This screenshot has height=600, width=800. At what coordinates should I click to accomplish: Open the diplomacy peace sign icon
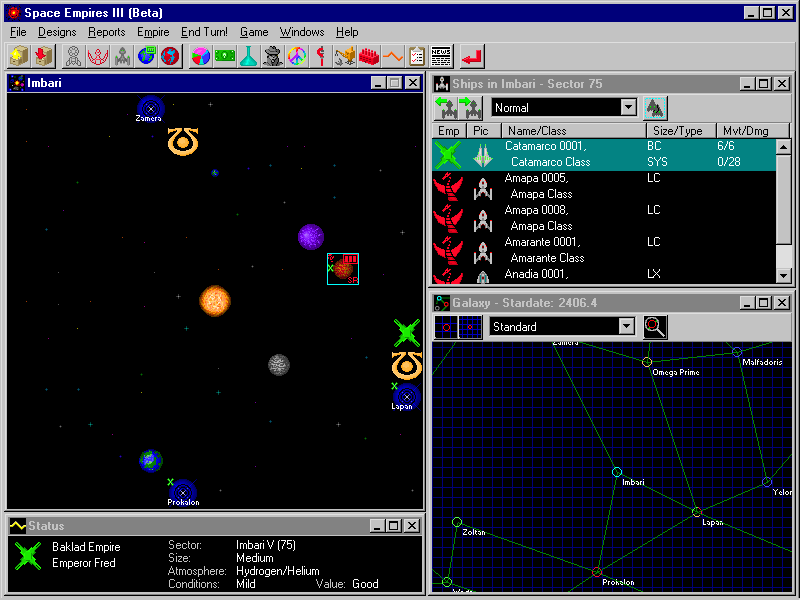tap(297, 56)
